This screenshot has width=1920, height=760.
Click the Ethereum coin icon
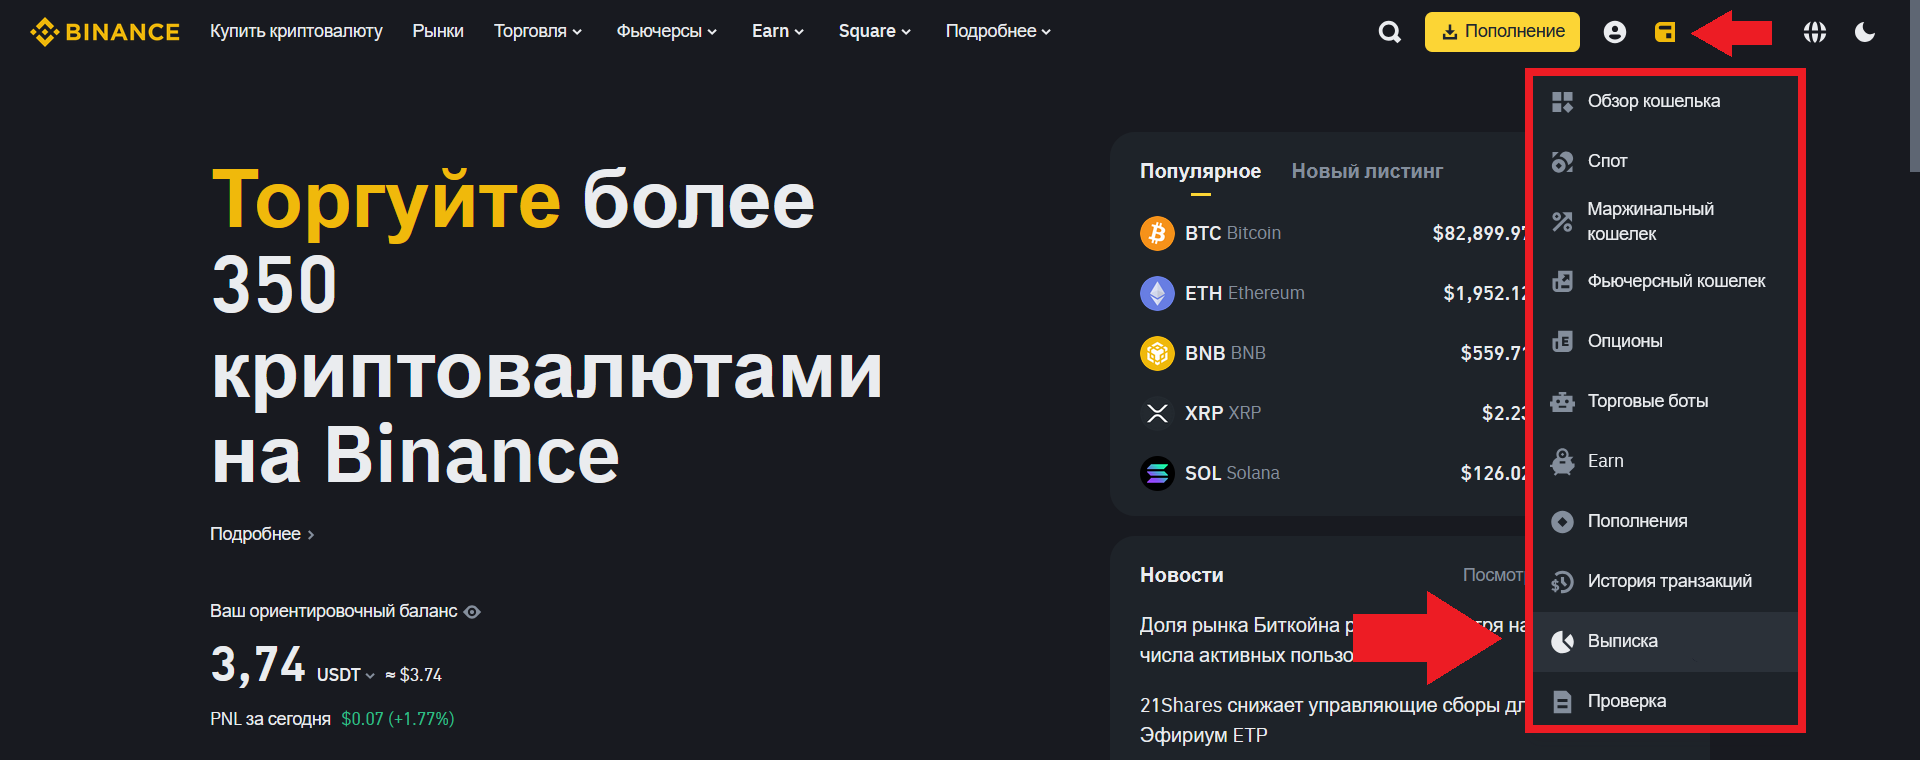pyautogui.click(x=1157, y=293)
